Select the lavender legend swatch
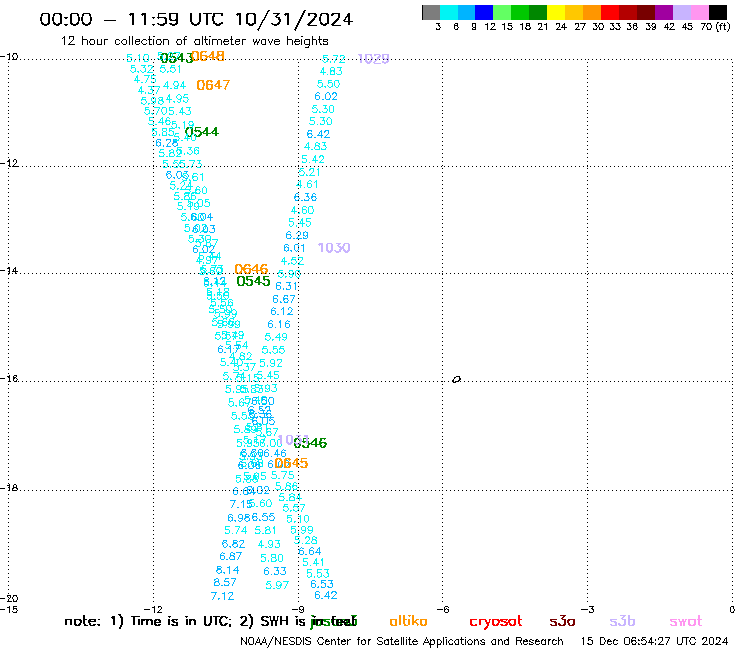 (x=681, y=12)
